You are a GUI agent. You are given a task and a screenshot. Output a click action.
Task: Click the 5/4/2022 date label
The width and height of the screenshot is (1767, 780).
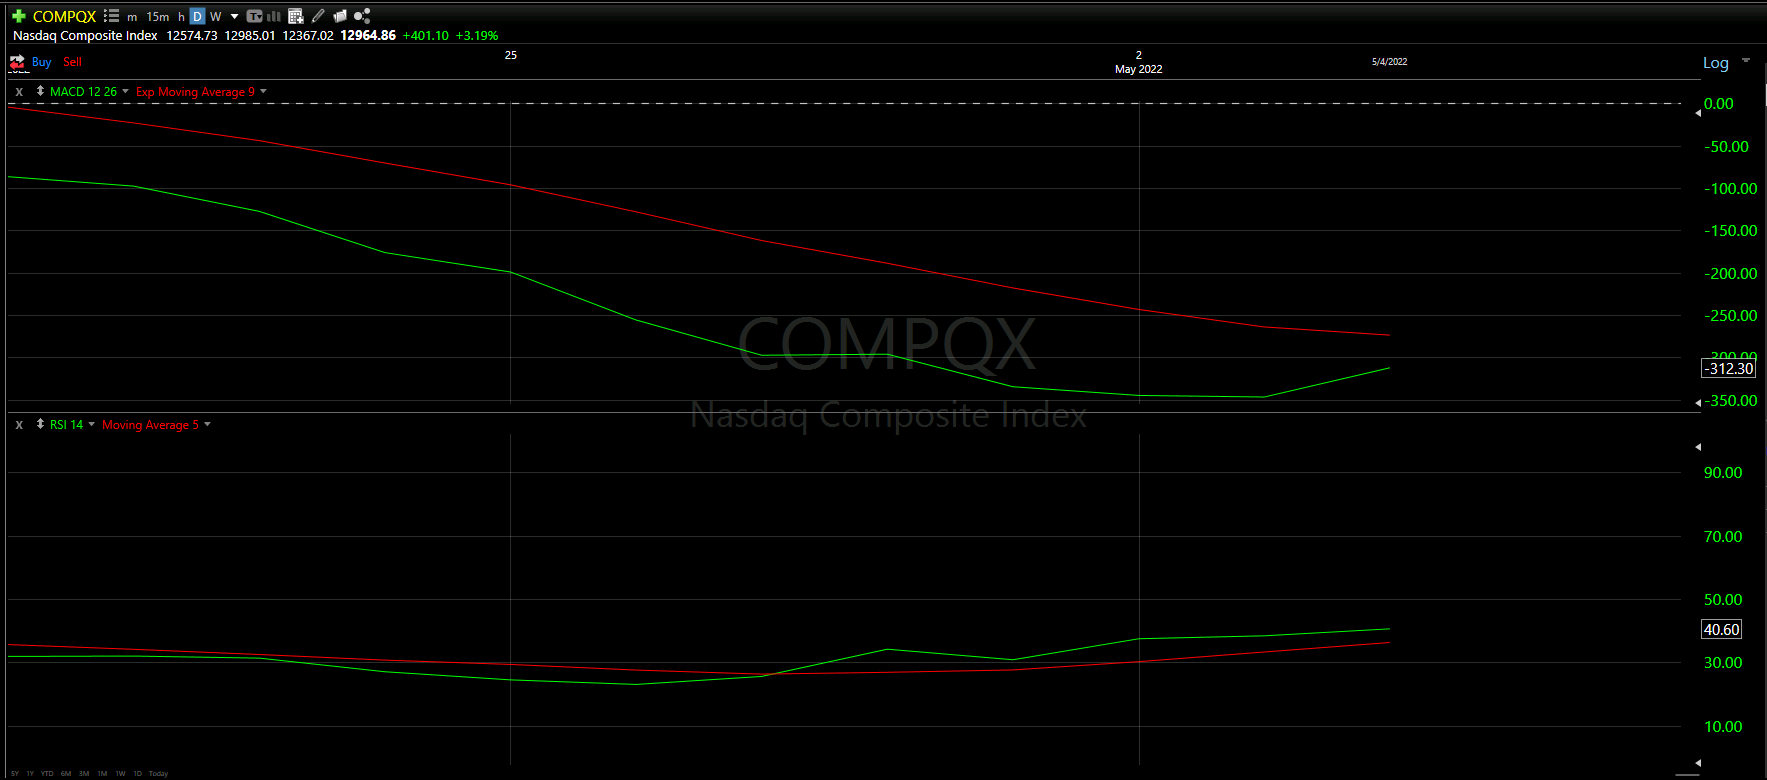click(x=1389, y=62)
